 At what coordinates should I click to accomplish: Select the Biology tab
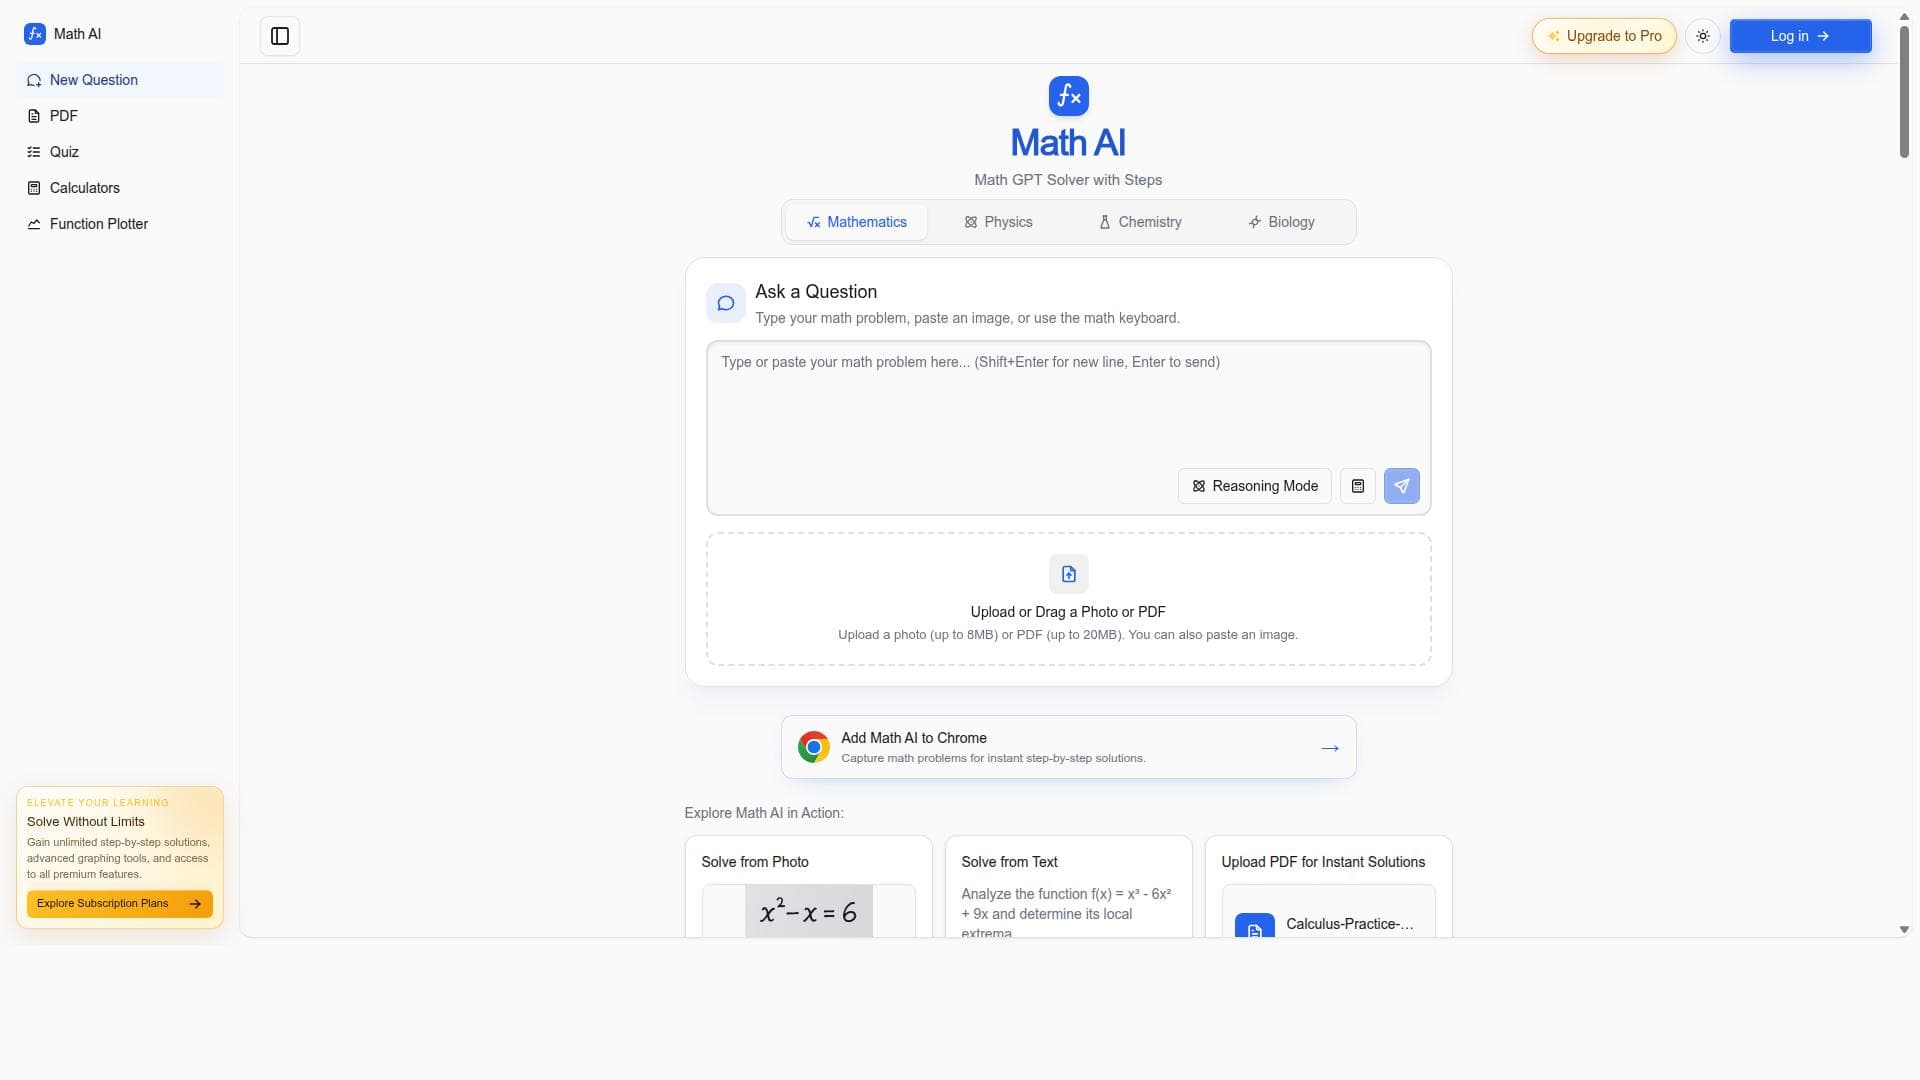(1281, 222)
